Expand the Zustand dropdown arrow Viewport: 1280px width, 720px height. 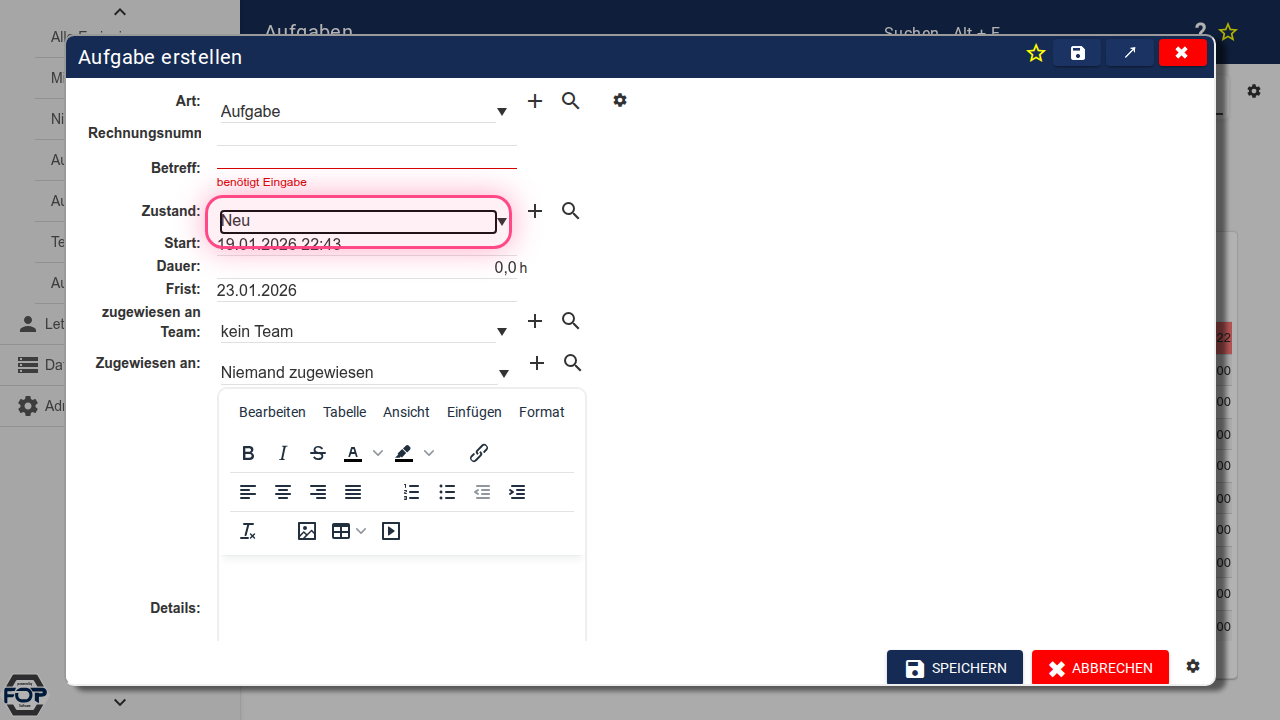pos(503,221)
